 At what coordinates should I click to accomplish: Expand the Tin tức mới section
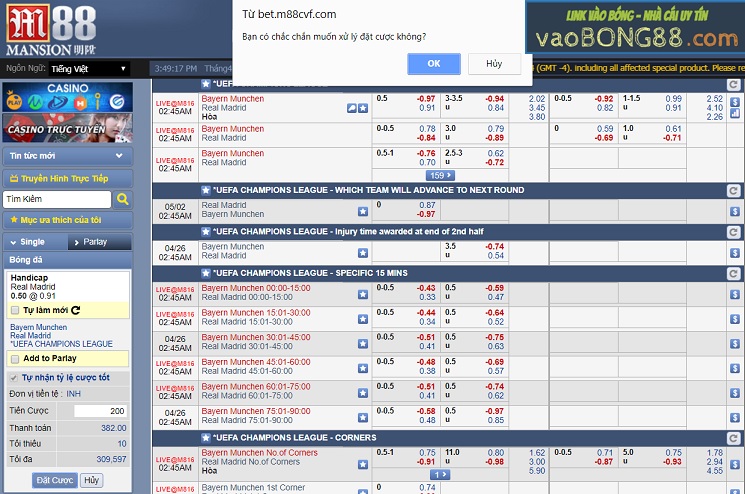coord(66,157)
